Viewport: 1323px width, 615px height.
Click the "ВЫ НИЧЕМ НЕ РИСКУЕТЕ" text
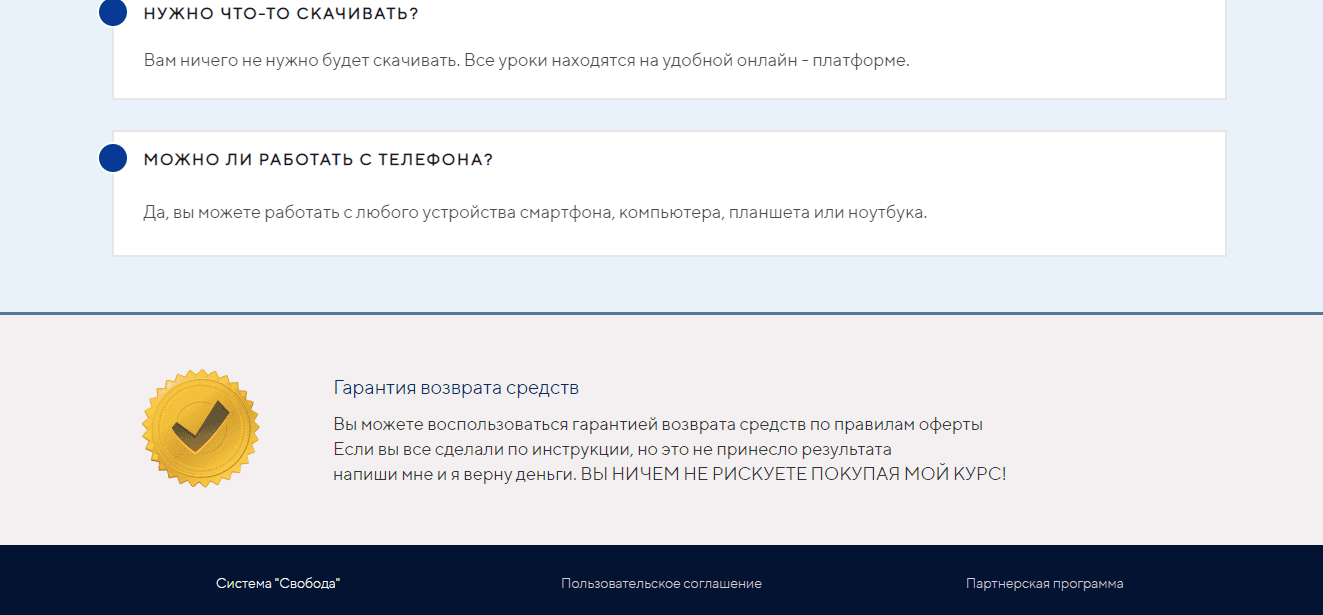pos(793,474)
